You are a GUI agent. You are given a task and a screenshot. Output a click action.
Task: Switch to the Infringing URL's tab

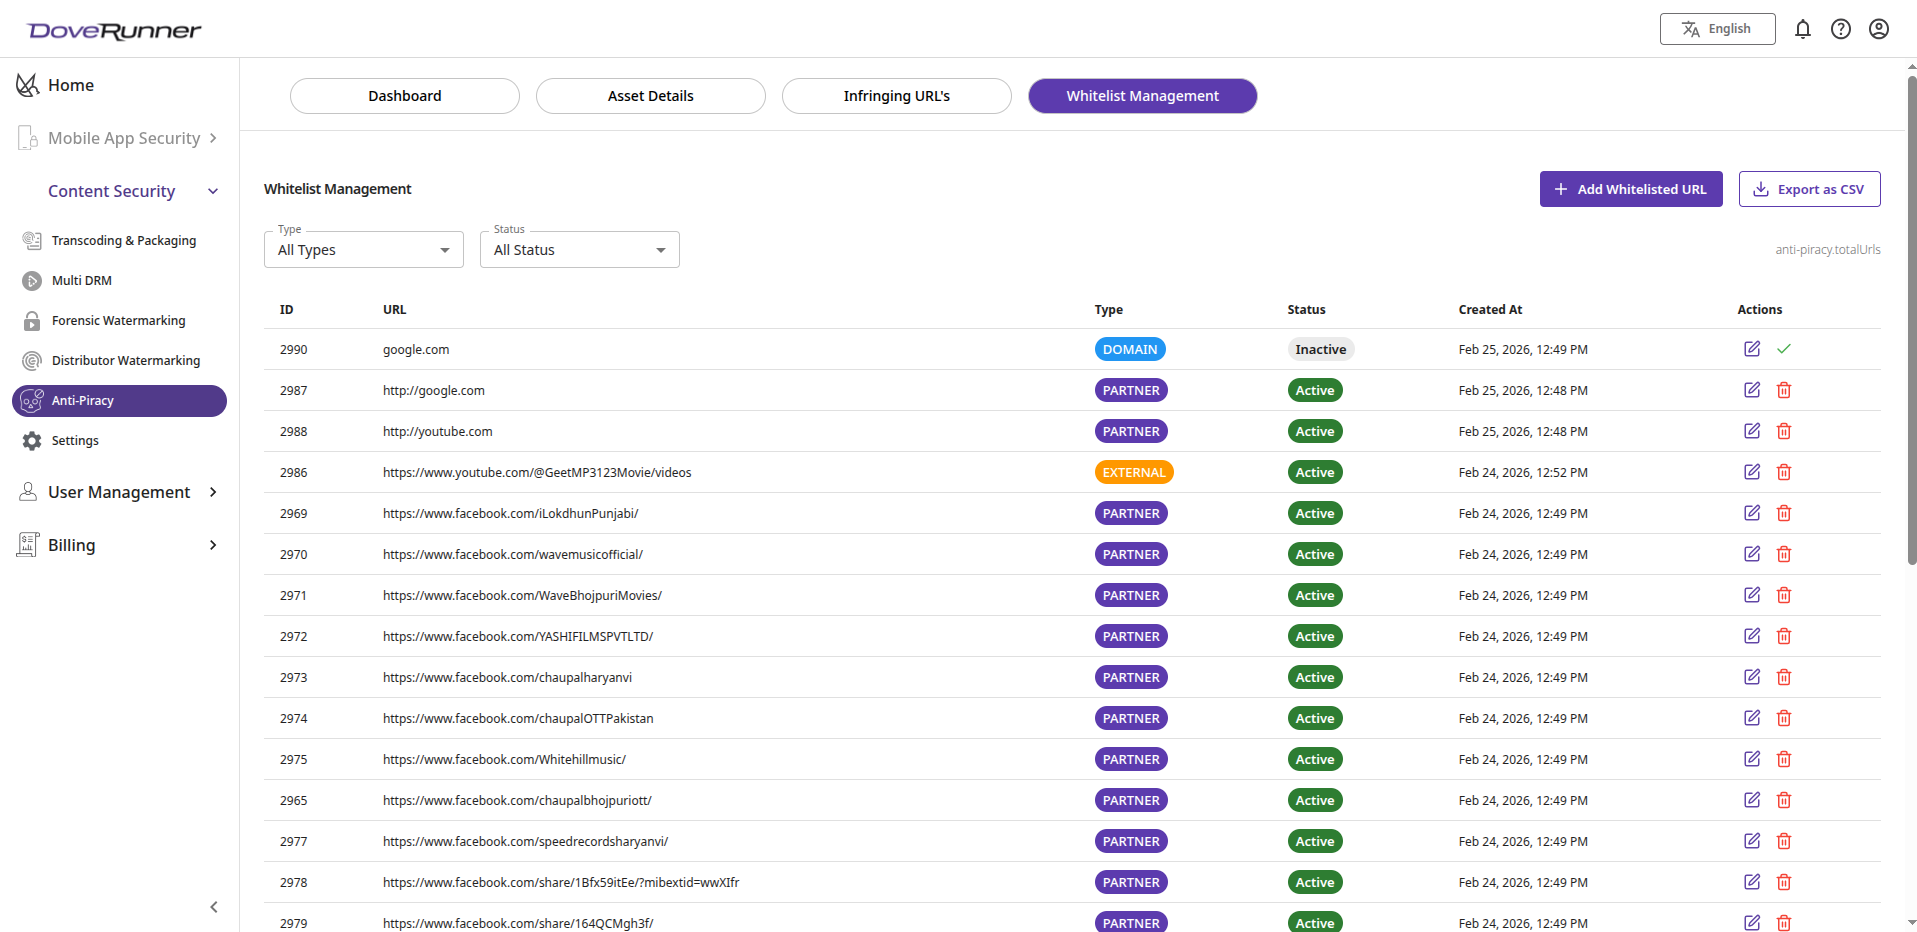coord(896,95)
